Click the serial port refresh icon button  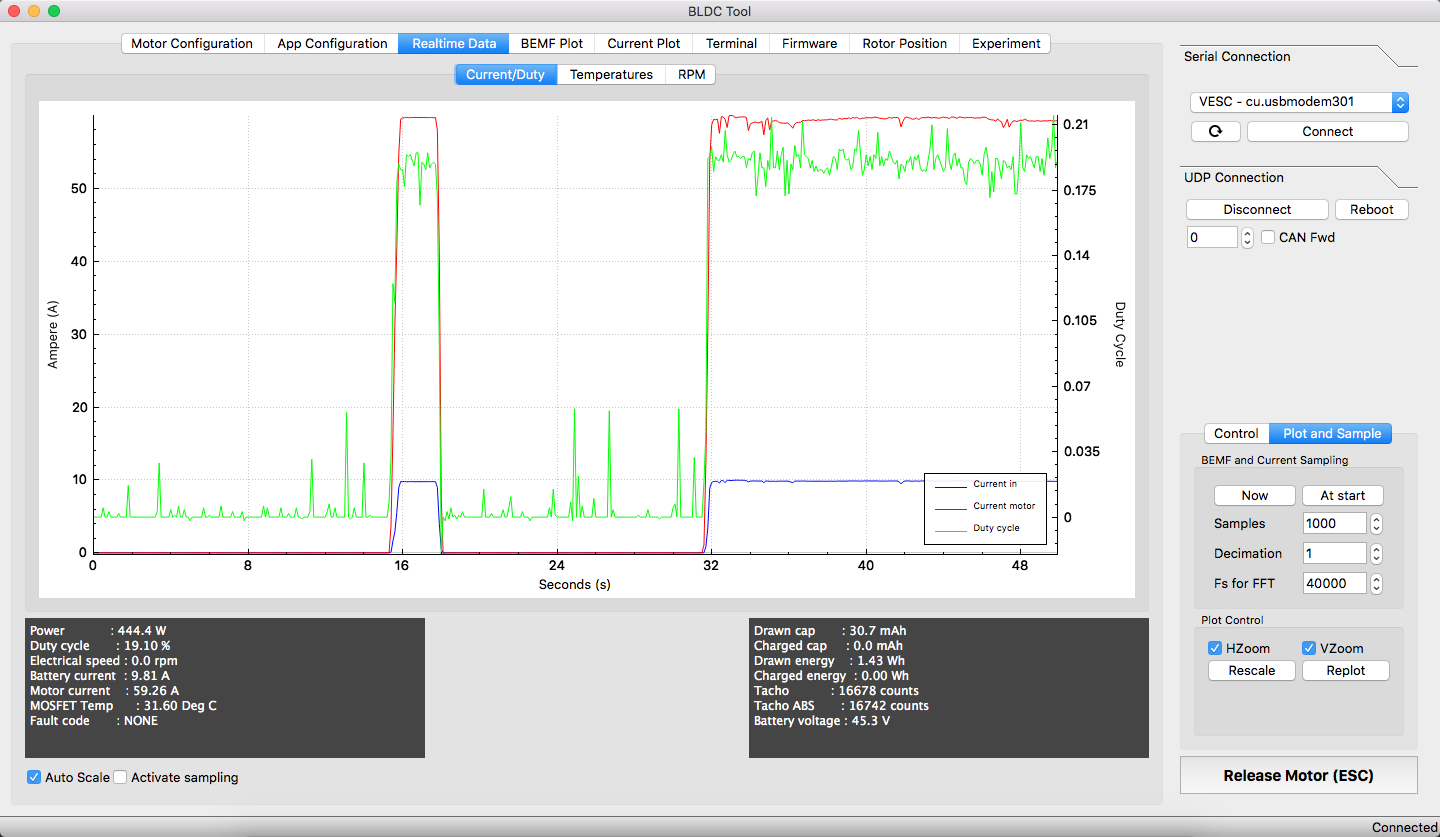coord(1215,132)
